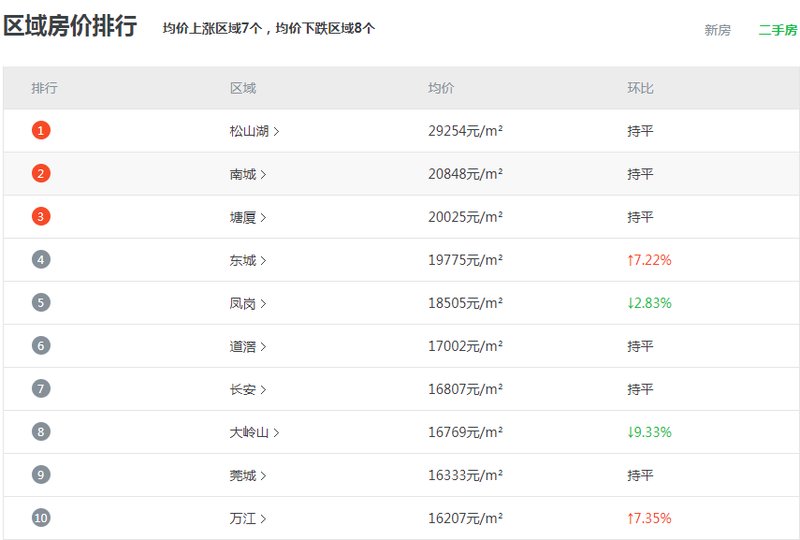800x540 pixels.
Task: Expand the chevron next to 东城
Action: point(263,260)
